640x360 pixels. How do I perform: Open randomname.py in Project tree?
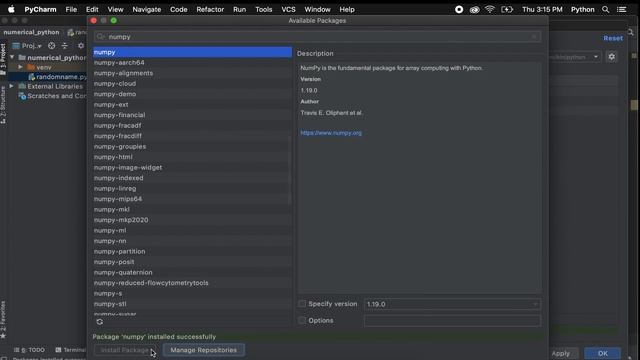point(57,77)
